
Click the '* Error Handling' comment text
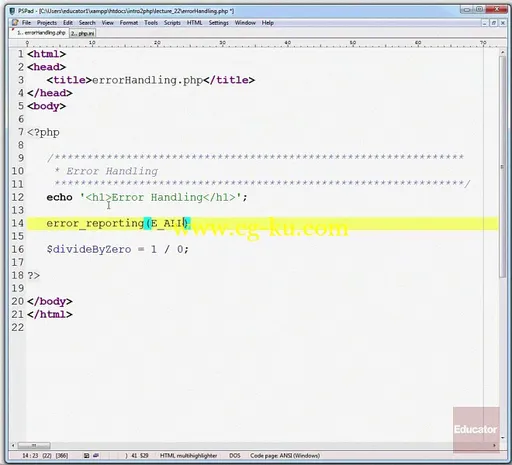106,171
